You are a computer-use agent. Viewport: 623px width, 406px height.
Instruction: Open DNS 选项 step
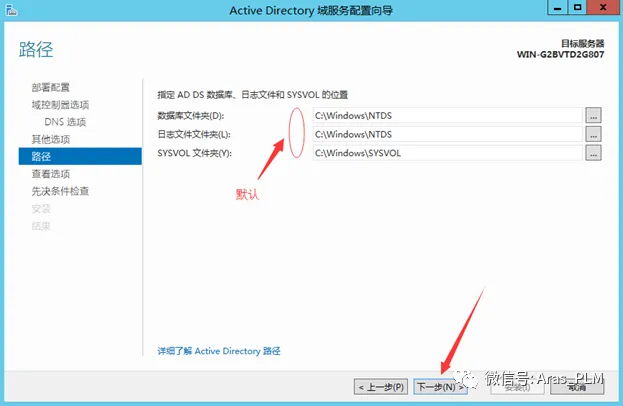(65, 122)
